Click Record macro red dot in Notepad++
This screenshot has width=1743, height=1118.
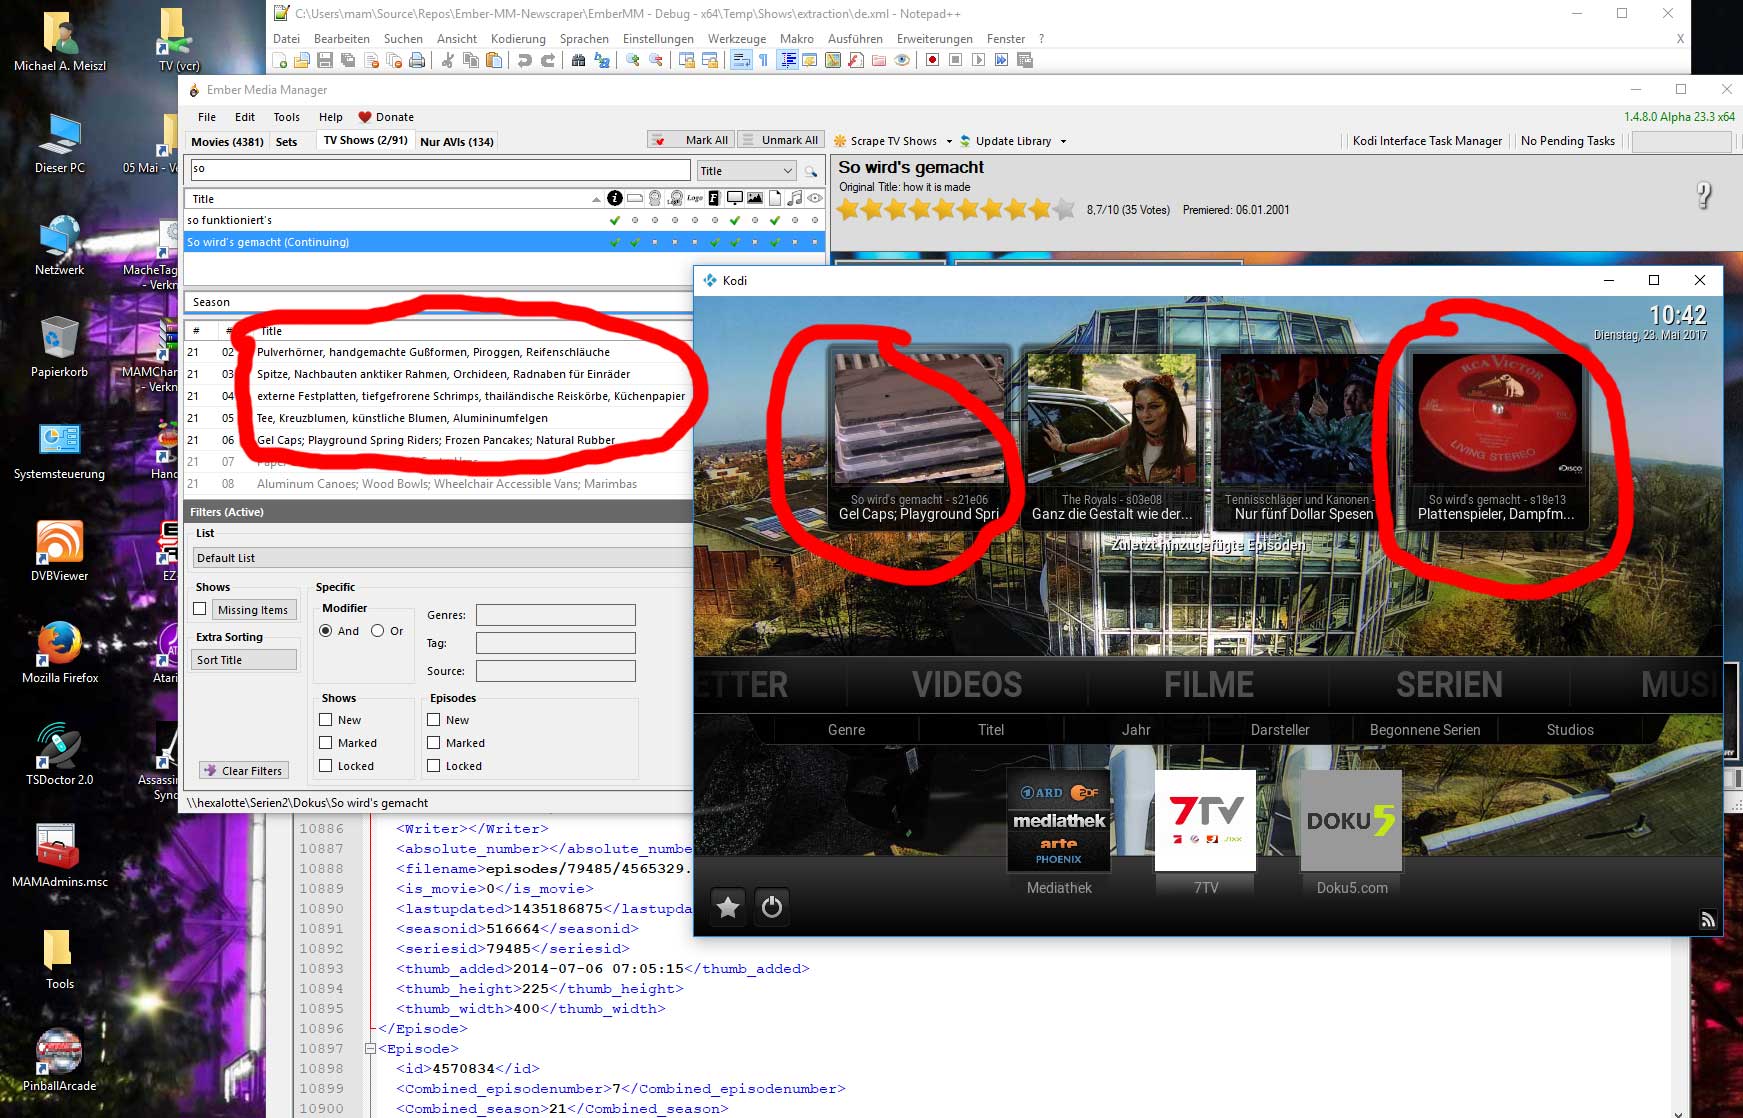tap(932, 60)
